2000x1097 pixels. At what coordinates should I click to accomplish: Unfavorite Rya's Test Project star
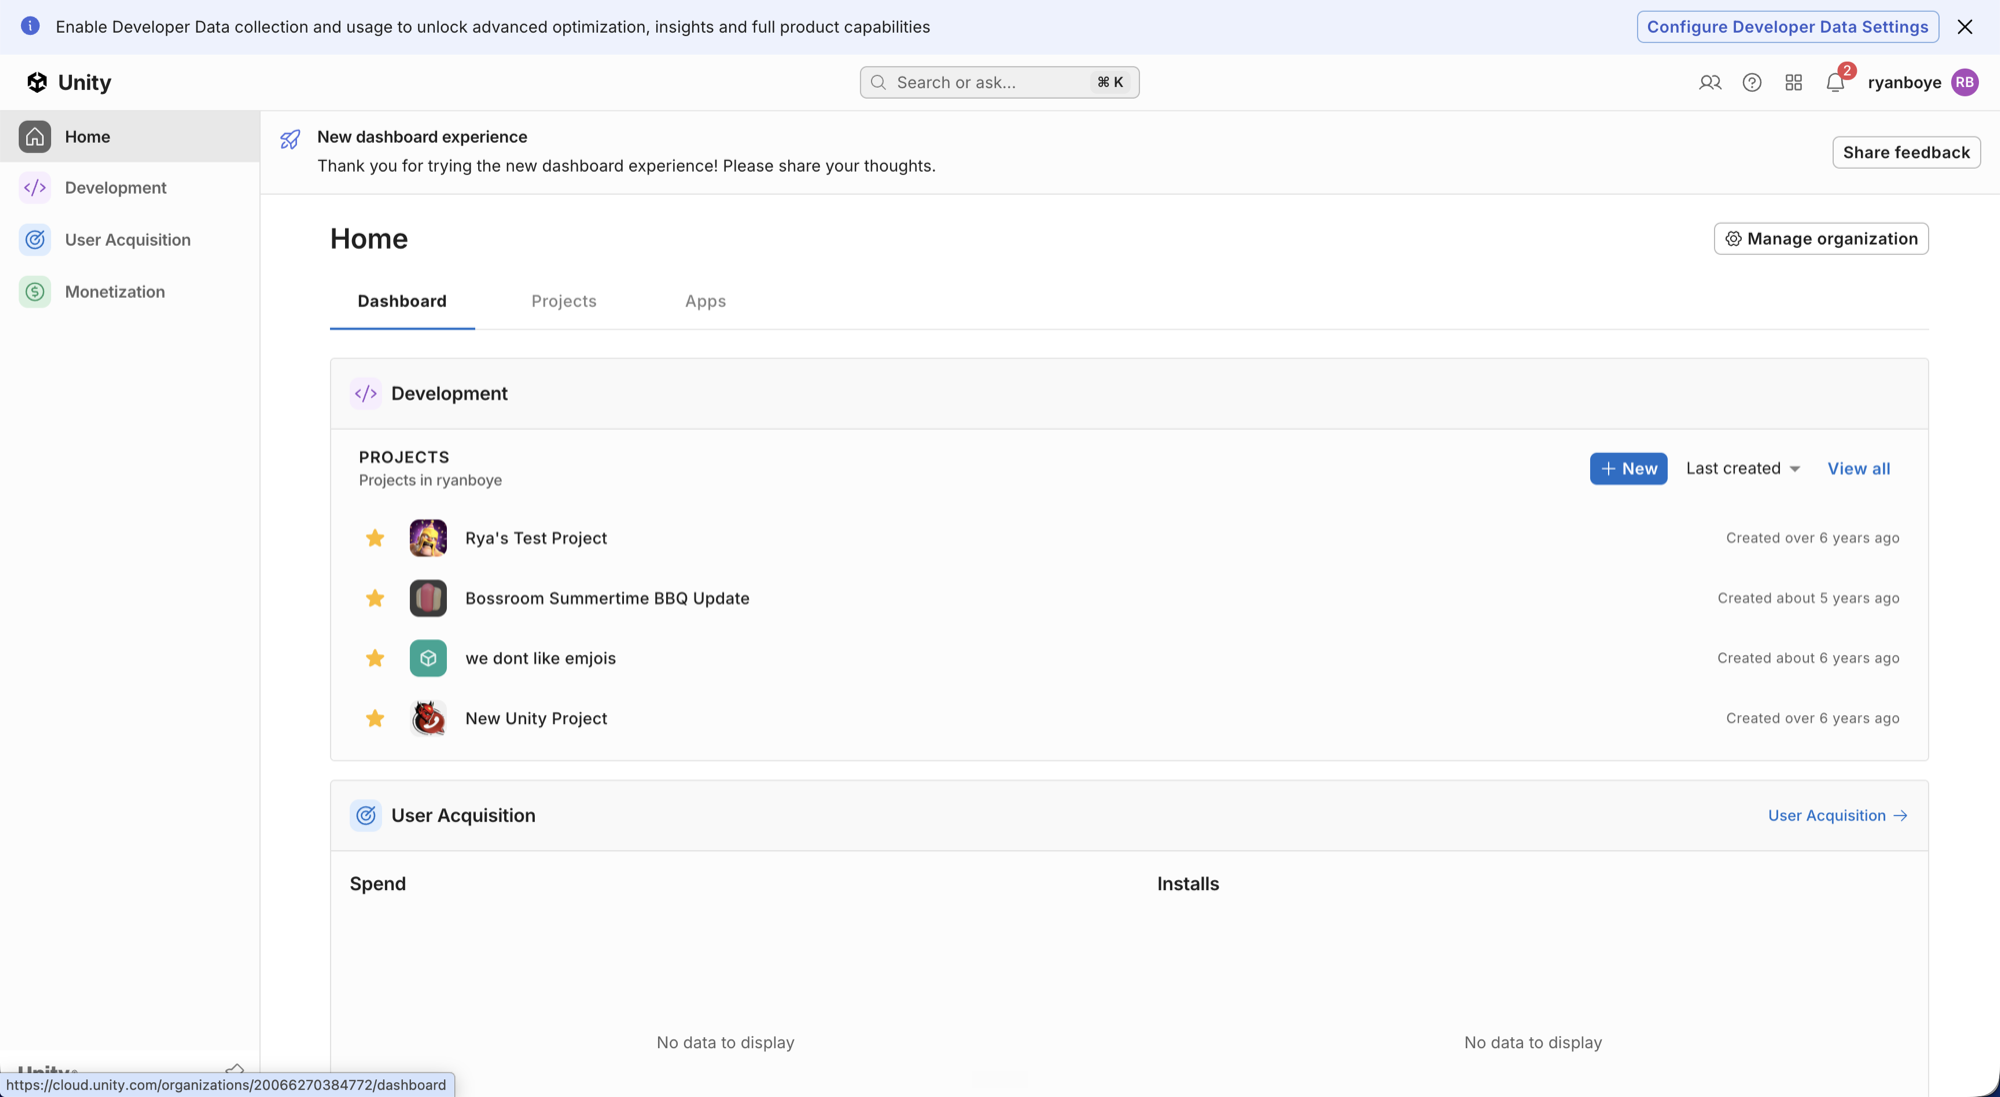click(375, 538)
